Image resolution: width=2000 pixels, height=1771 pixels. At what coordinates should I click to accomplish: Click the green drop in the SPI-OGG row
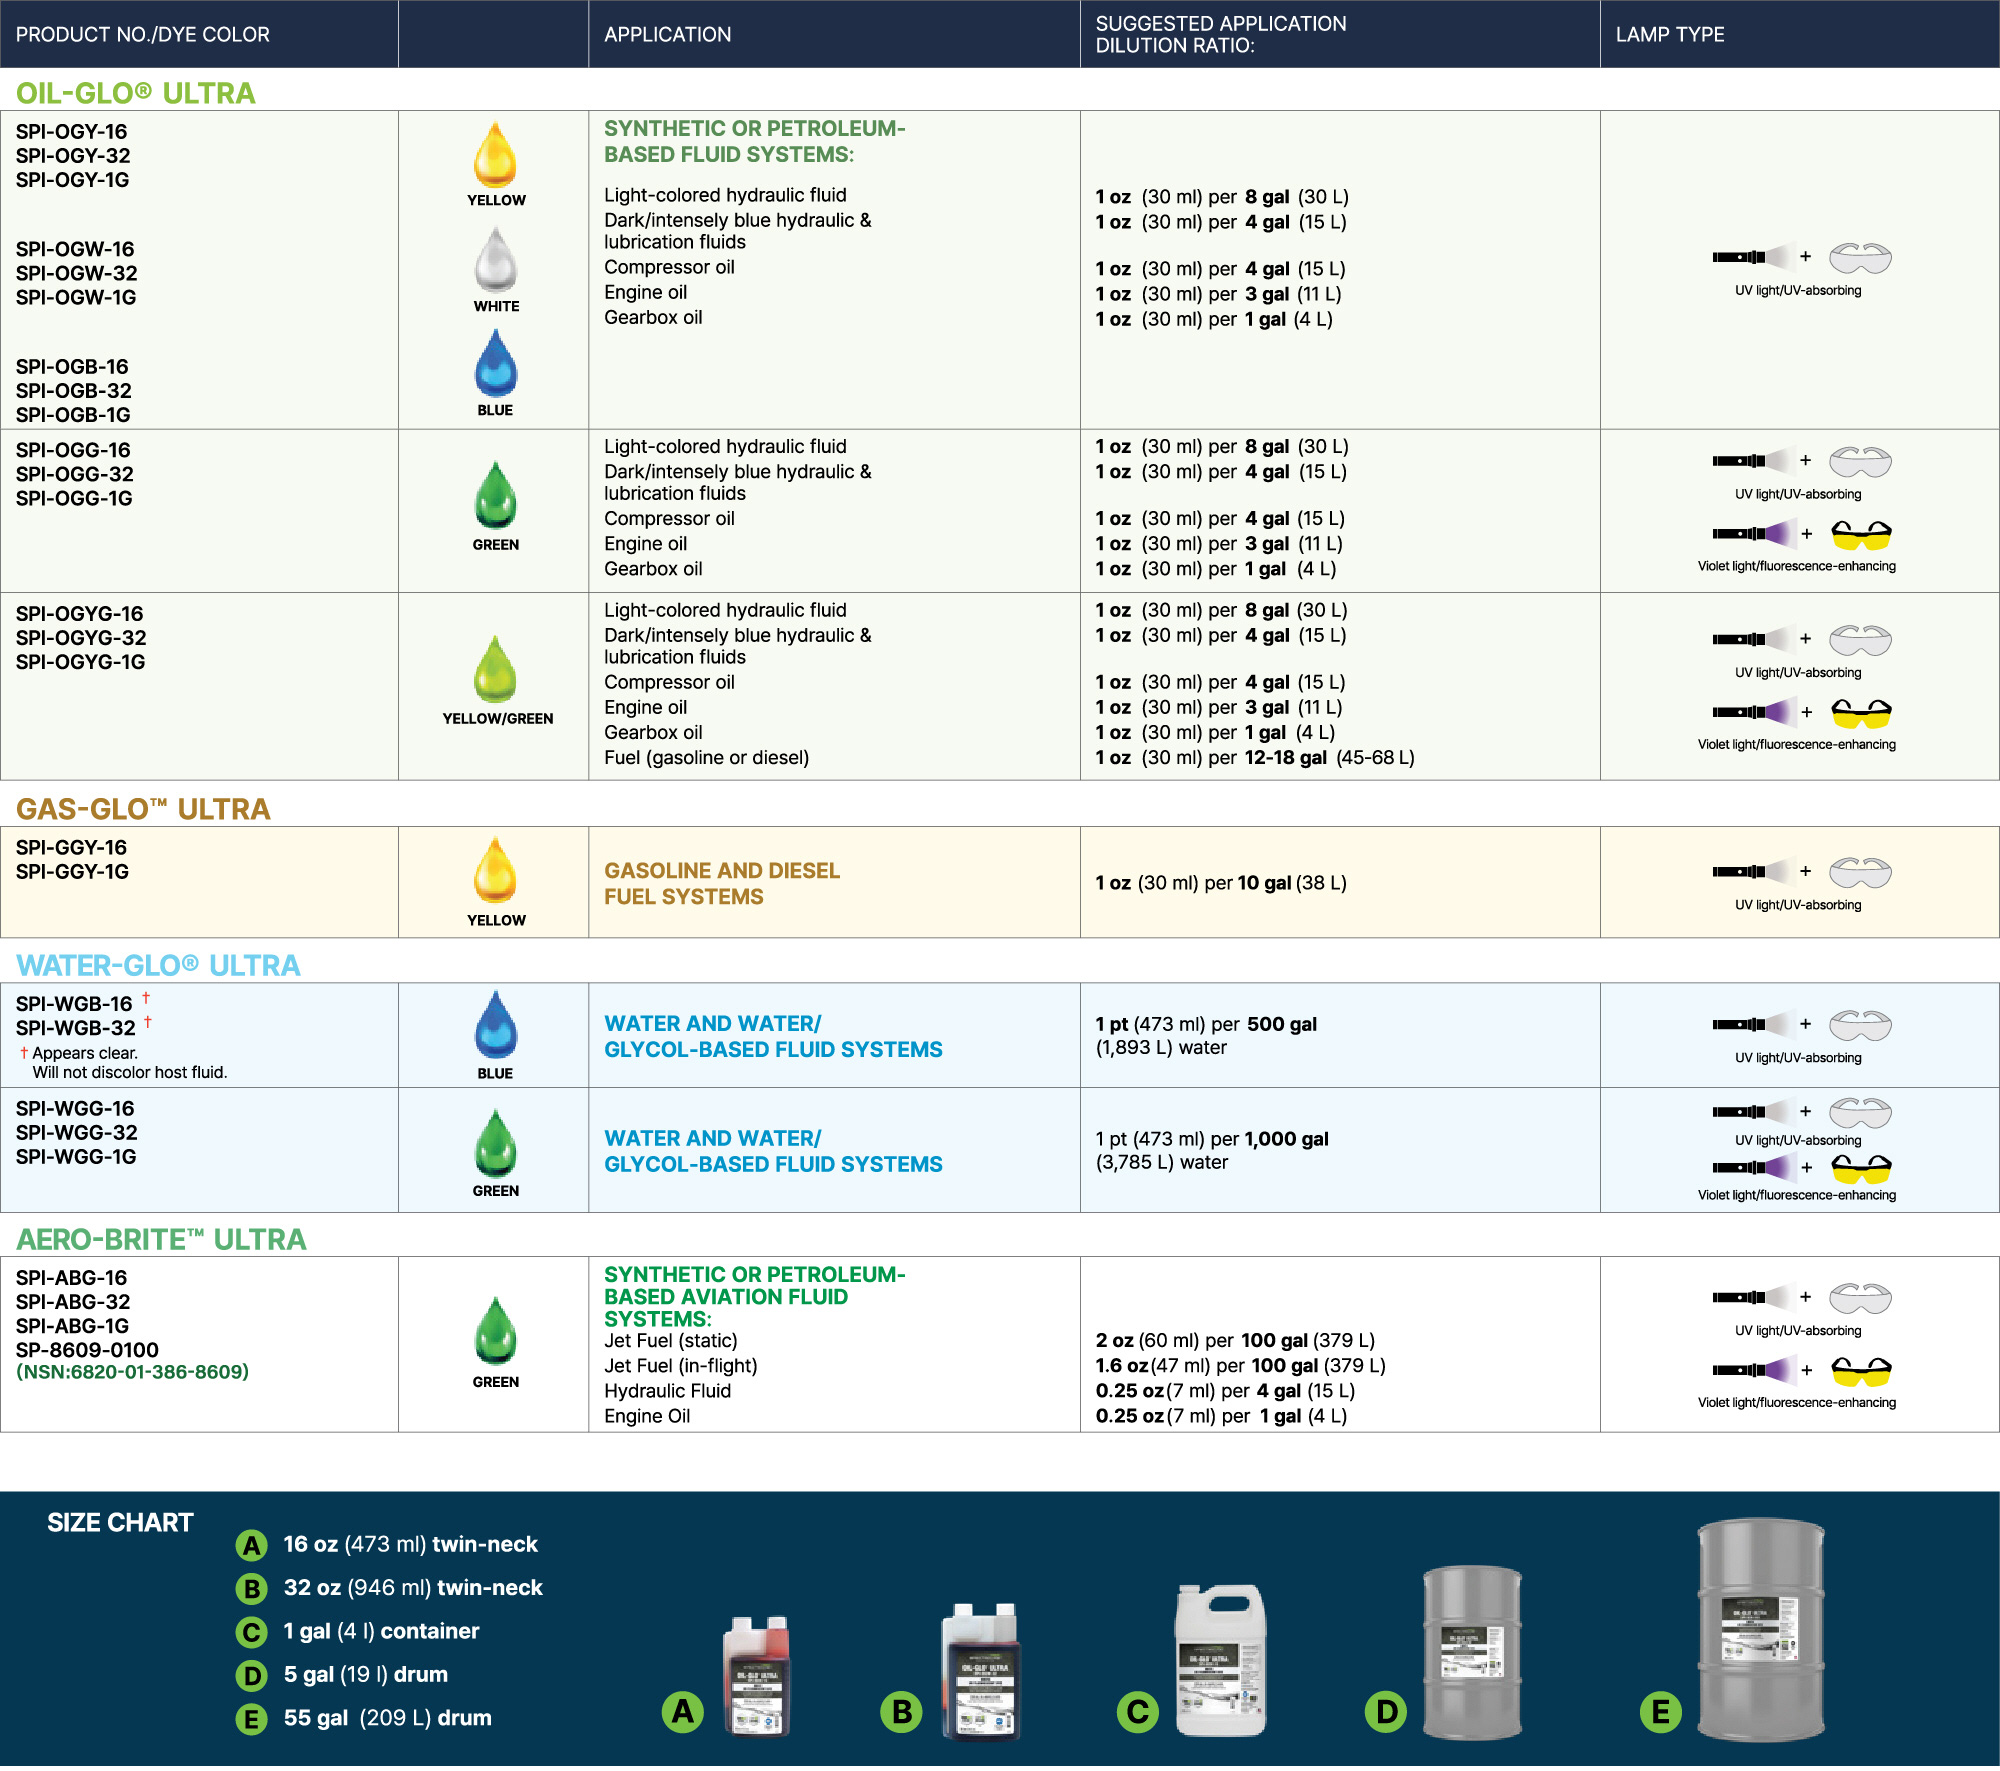[495, 495]
